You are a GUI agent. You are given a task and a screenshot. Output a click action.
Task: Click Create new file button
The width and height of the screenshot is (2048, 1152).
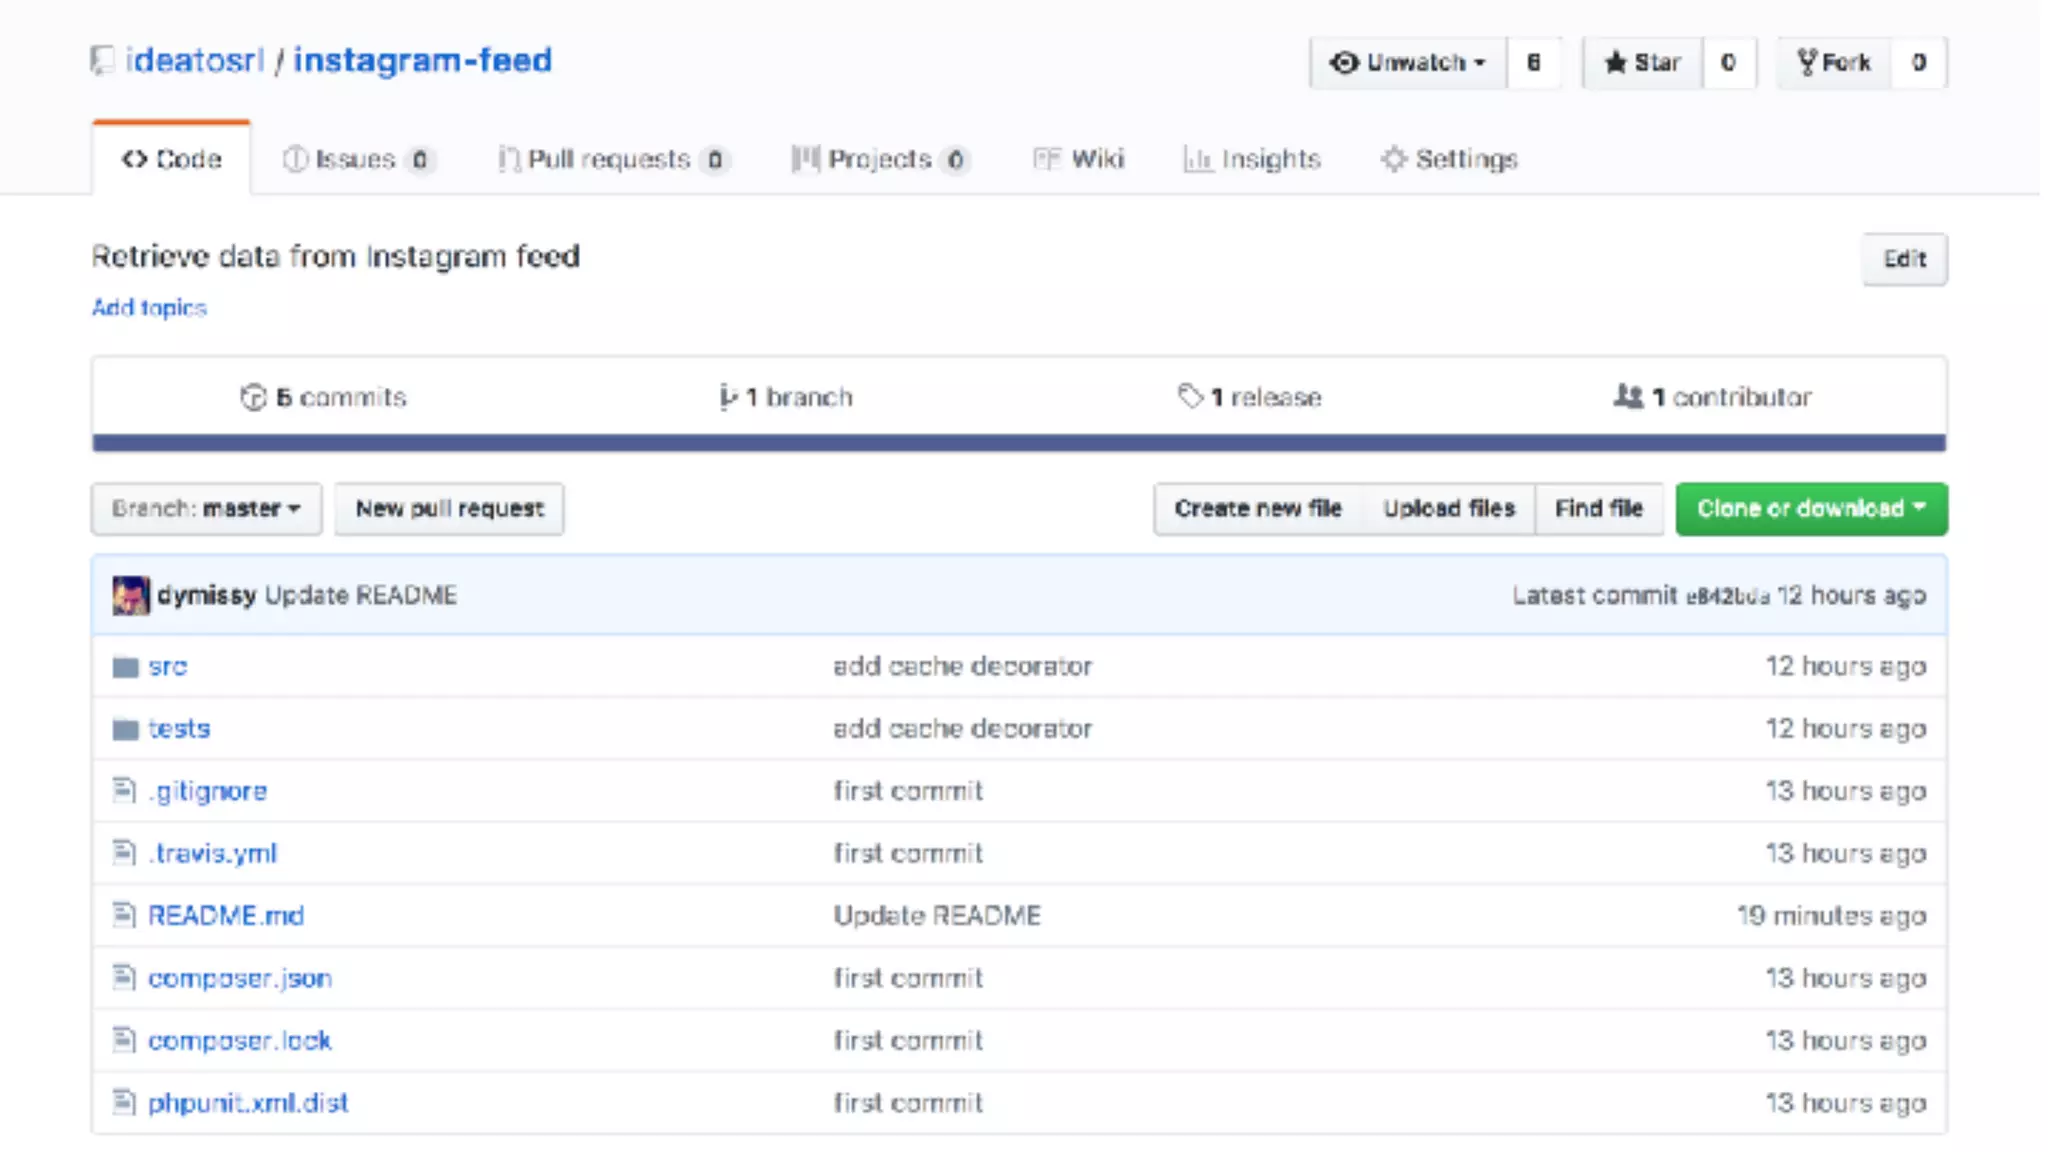click(x=1258, y=509)
